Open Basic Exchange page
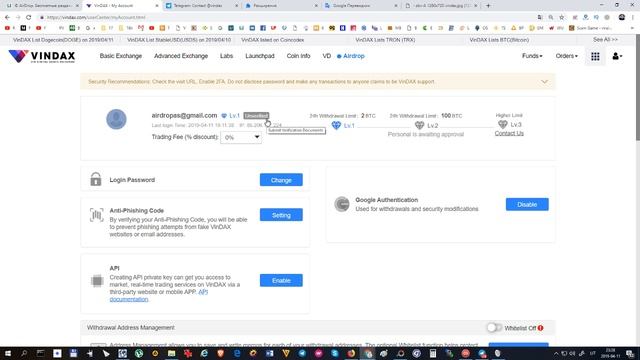The image size is (640, 360). click(121, 56)
